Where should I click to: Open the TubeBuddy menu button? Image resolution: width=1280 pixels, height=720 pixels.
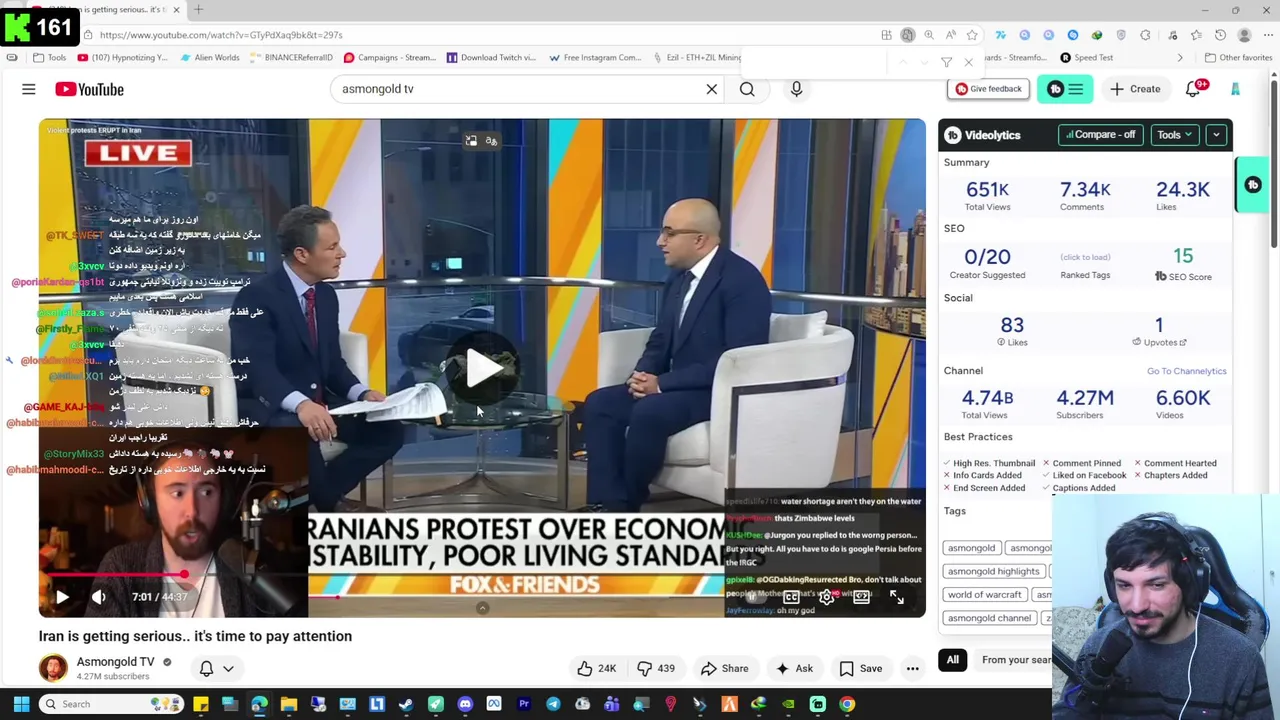tap(1065, 89)
